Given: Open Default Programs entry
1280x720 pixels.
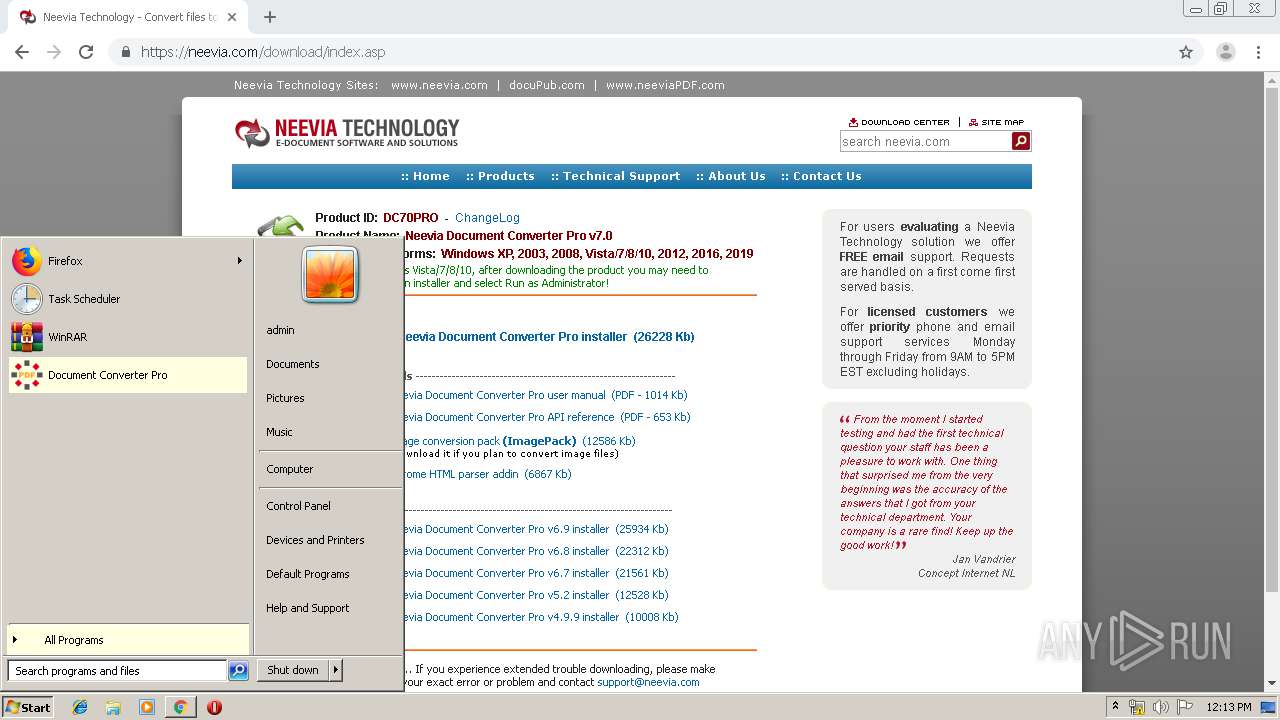Looking at the screenshot, I should (x=308, y=574).
